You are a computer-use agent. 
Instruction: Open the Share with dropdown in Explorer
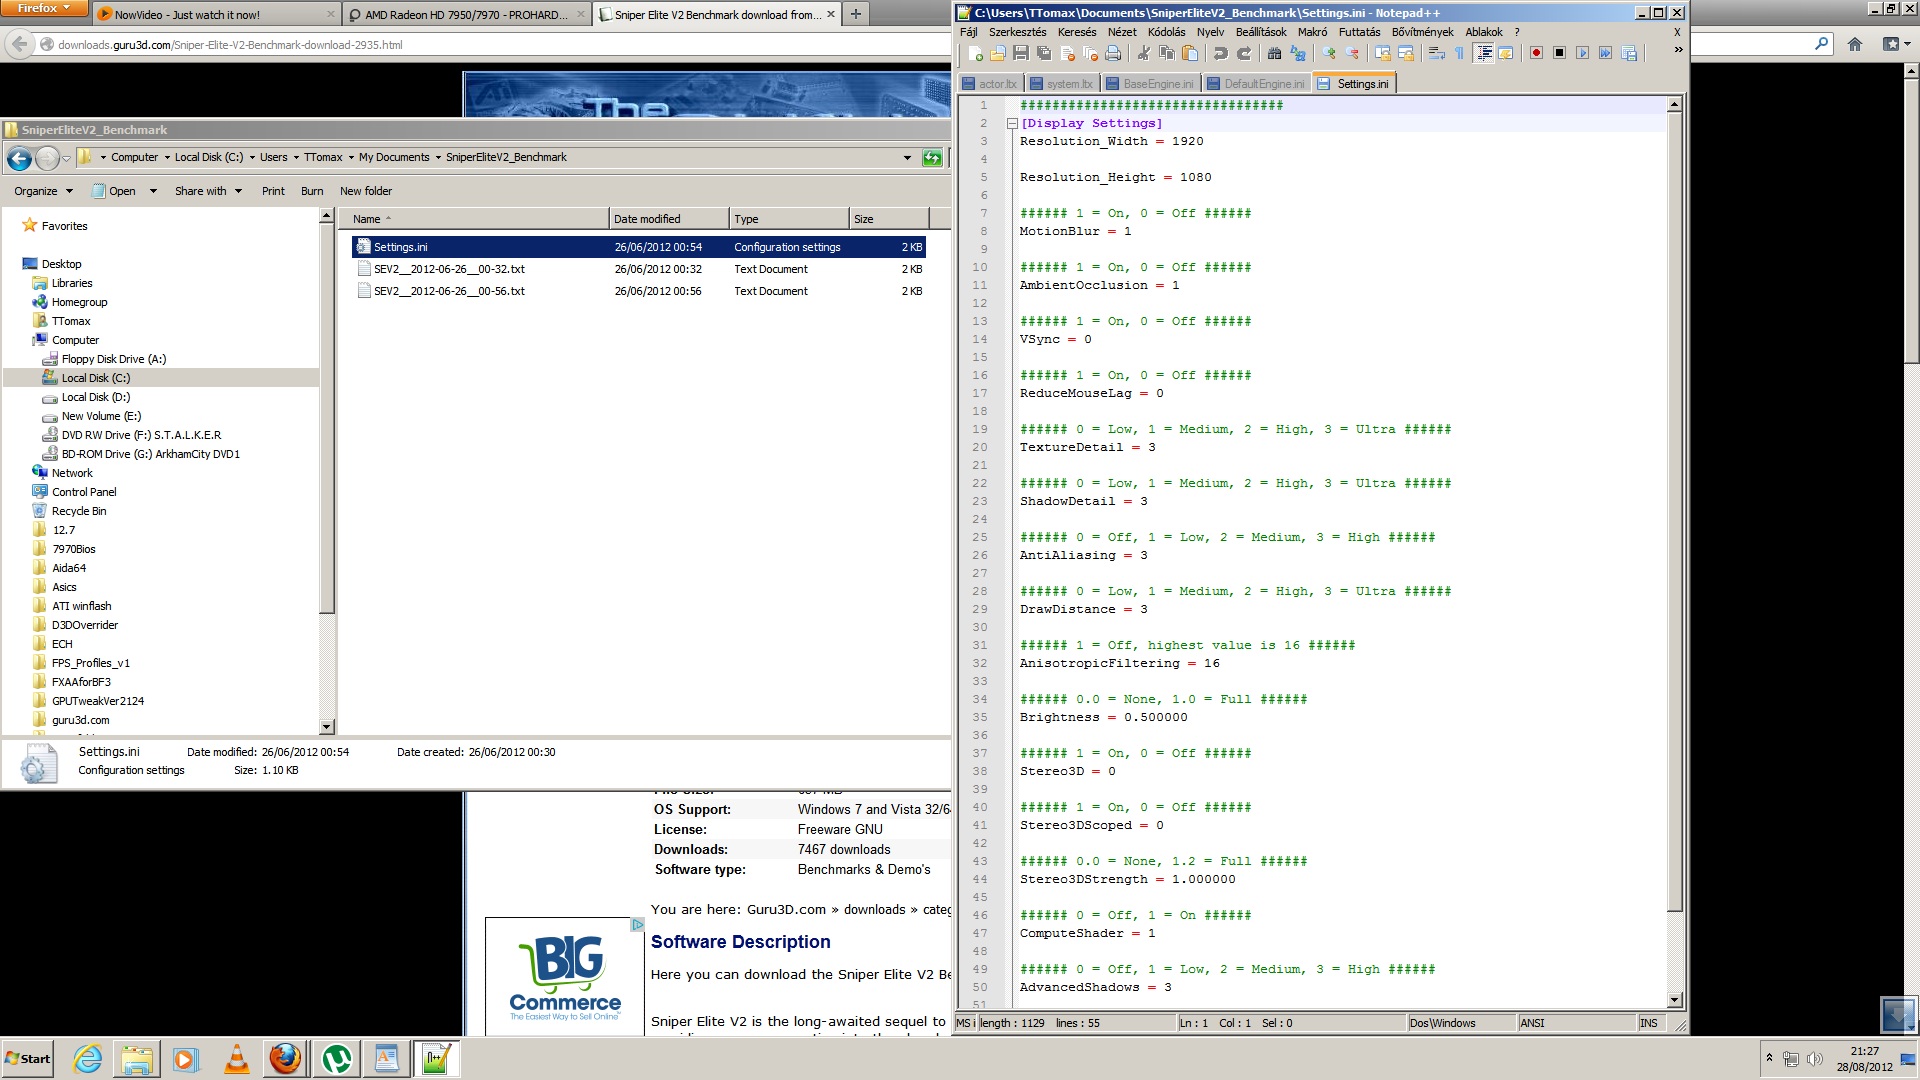[x=208, y=191]
